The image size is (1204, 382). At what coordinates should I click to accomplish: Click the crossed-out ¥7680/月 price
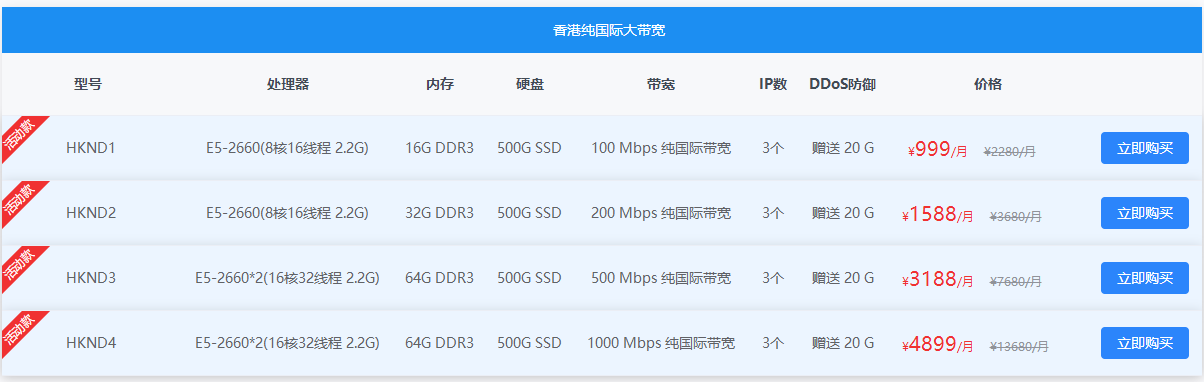tap(1015, 282)
